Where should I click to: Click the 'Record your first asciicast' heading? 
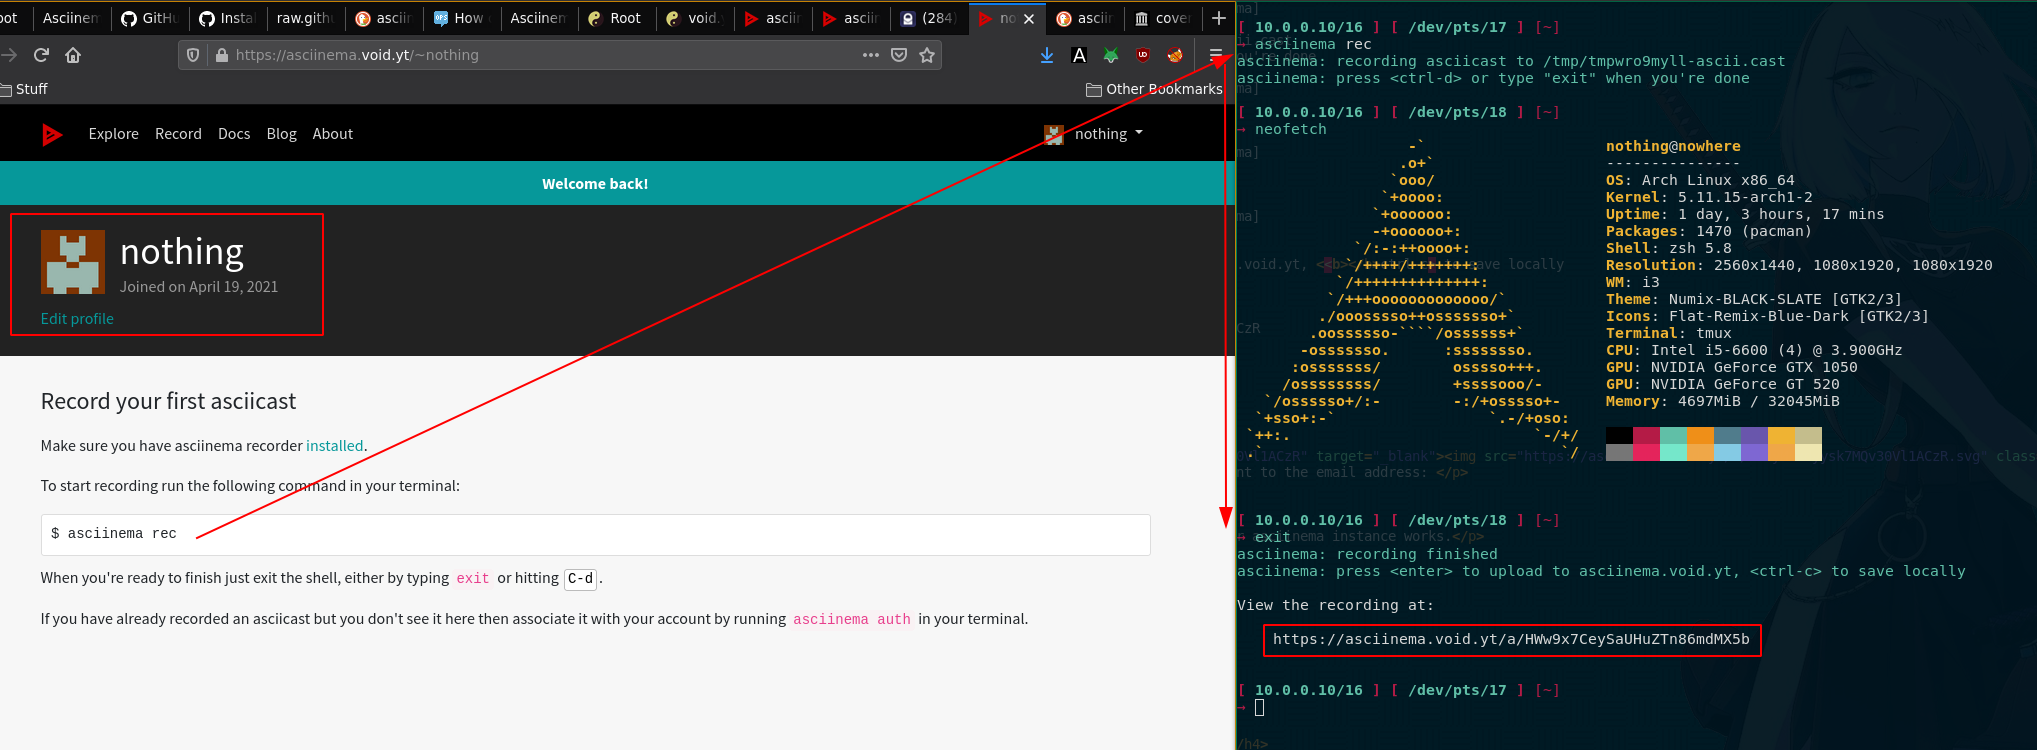pos(168,401)
